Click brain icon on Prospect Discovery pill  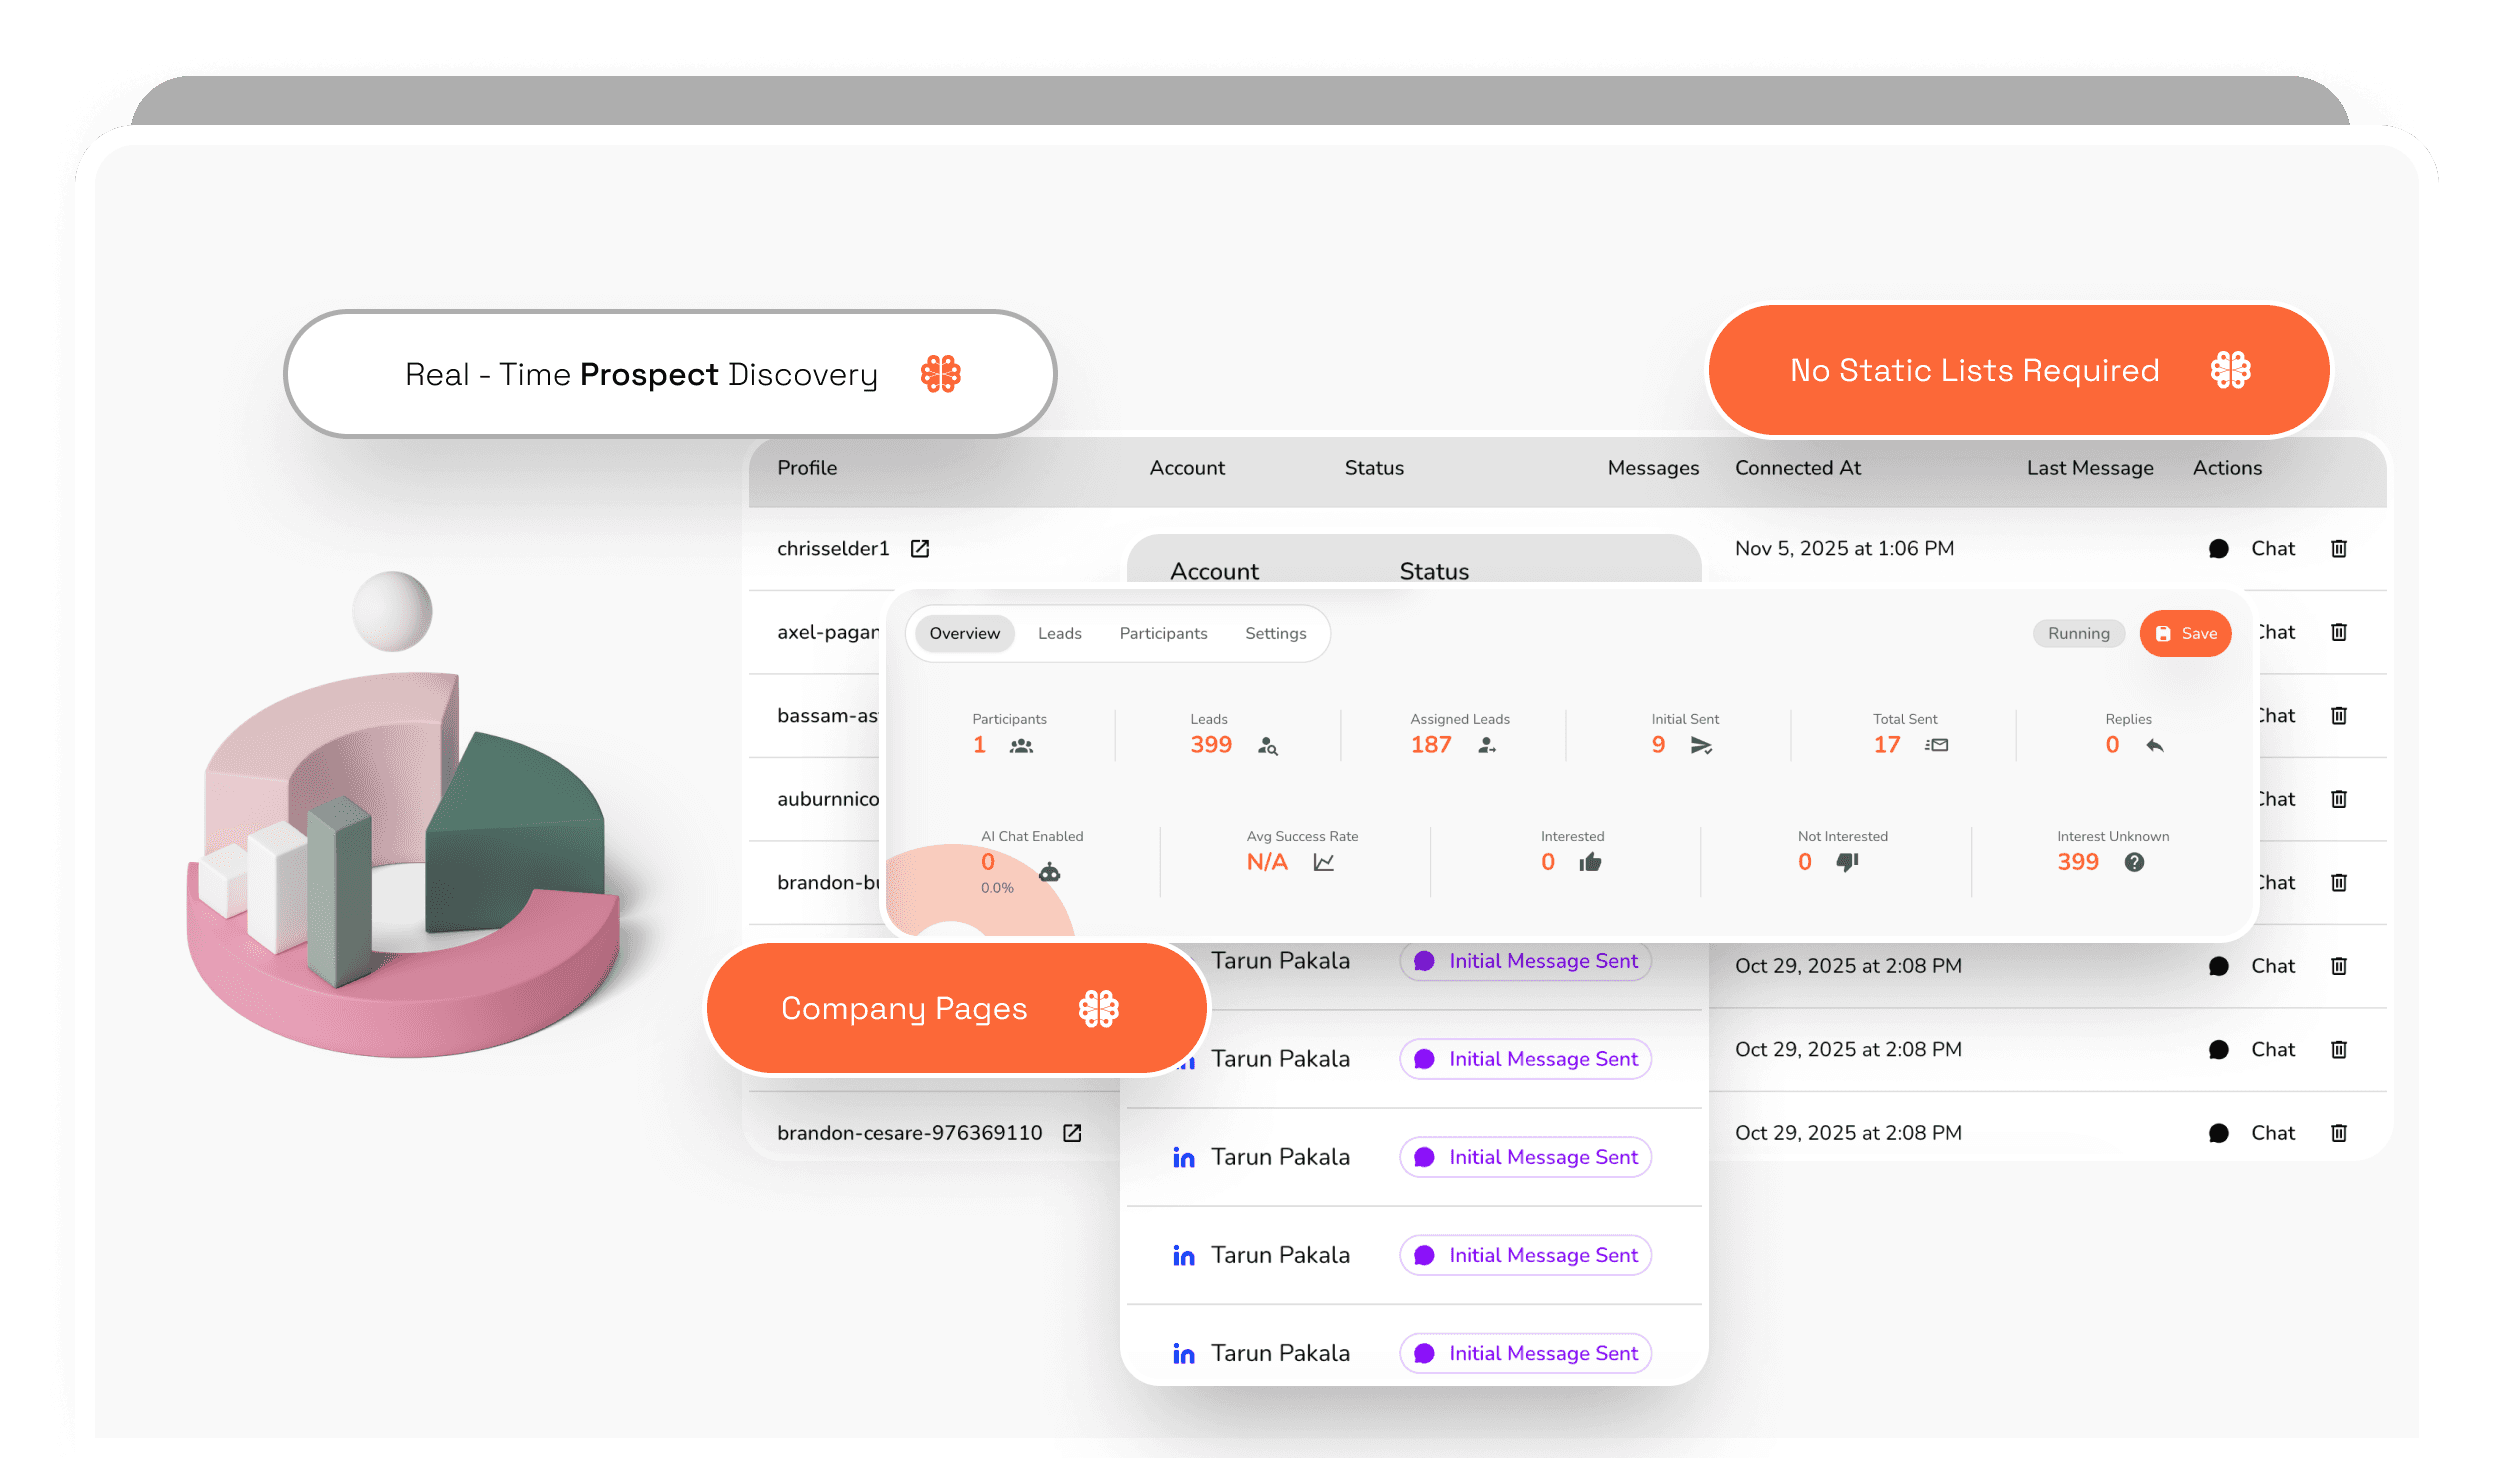point(940,374)
